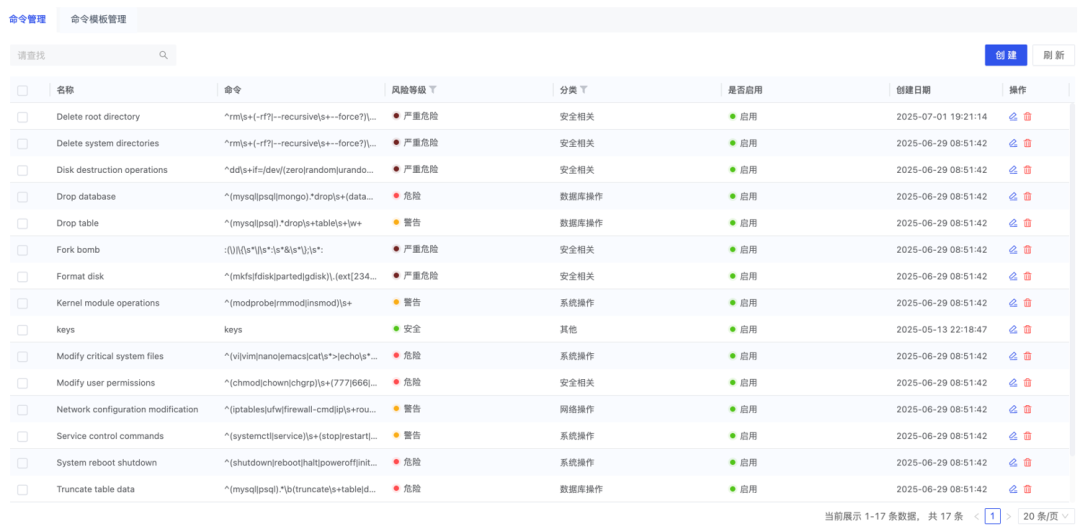Open editor for Drop database command
The width and height of the screenshot is (1080, 529).
click(x=1012, y=196)
